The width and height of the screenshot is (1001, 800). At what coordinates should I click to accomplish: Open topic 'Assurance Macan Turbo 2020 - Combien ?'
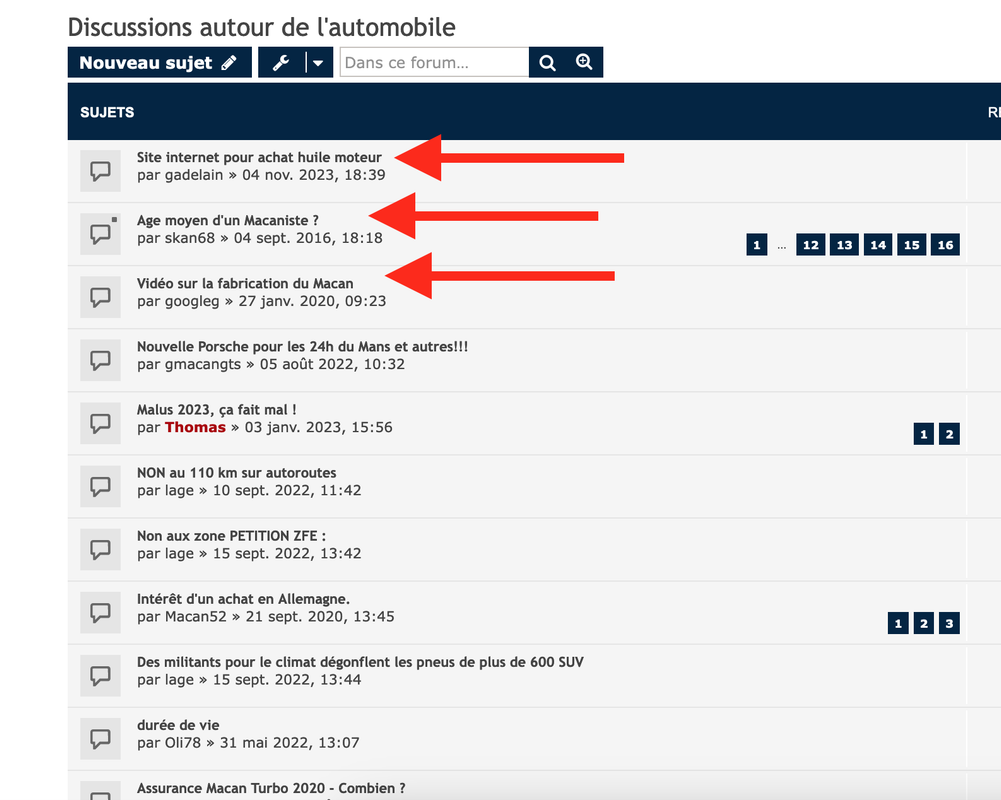point(271,789)
